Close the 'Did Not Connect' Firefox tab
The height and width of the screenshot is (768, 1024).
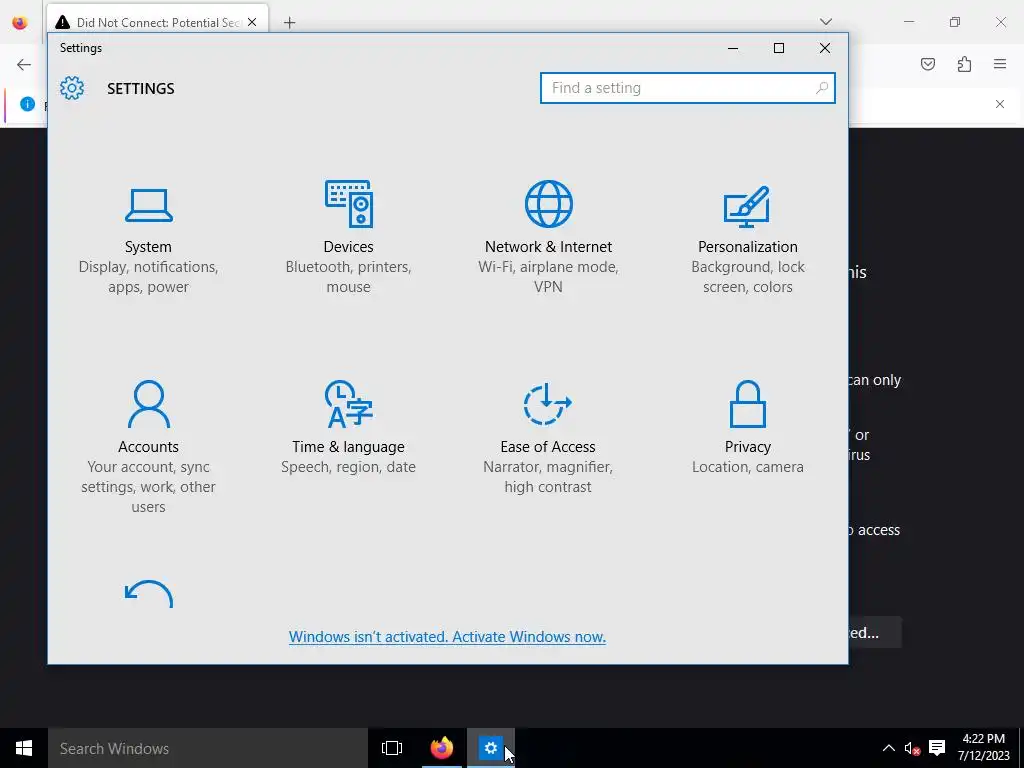tap(252, 22)
